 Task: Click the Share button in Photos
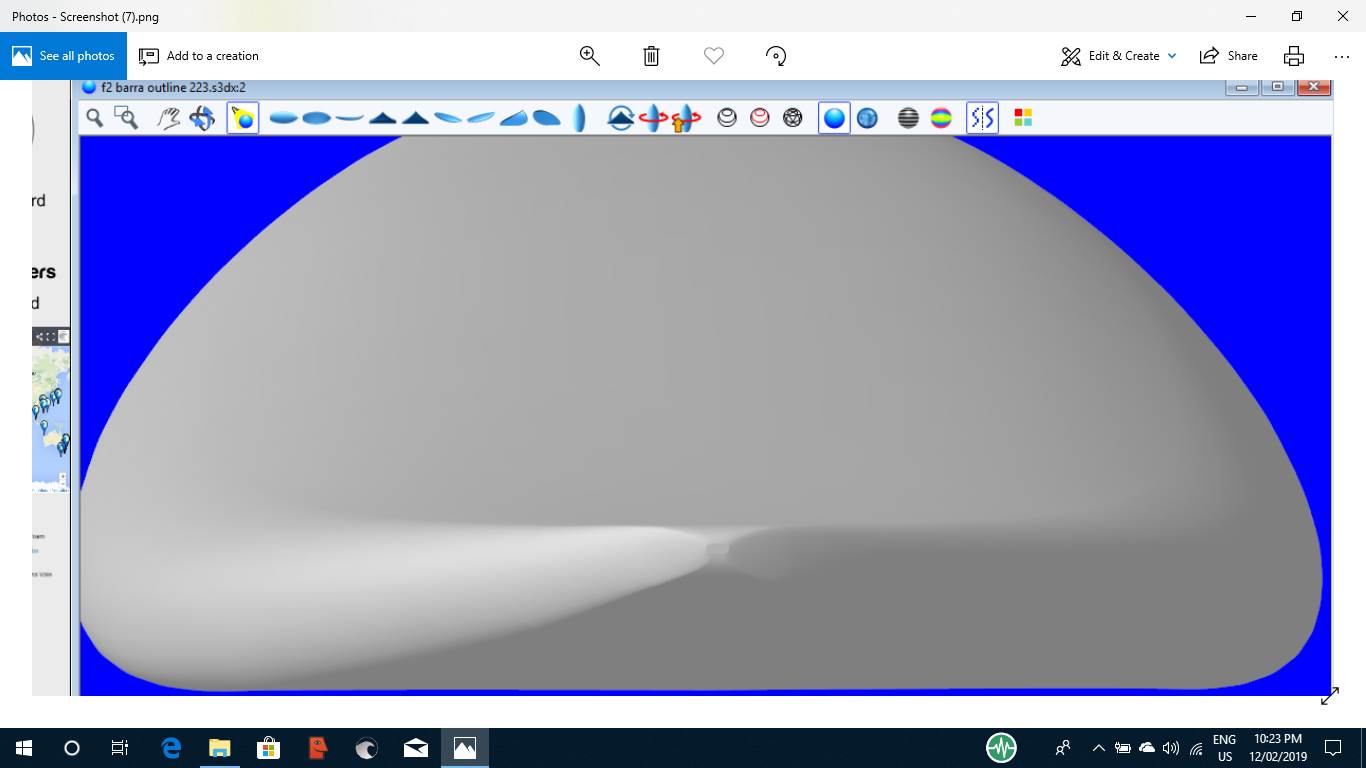click(1228, 56)
